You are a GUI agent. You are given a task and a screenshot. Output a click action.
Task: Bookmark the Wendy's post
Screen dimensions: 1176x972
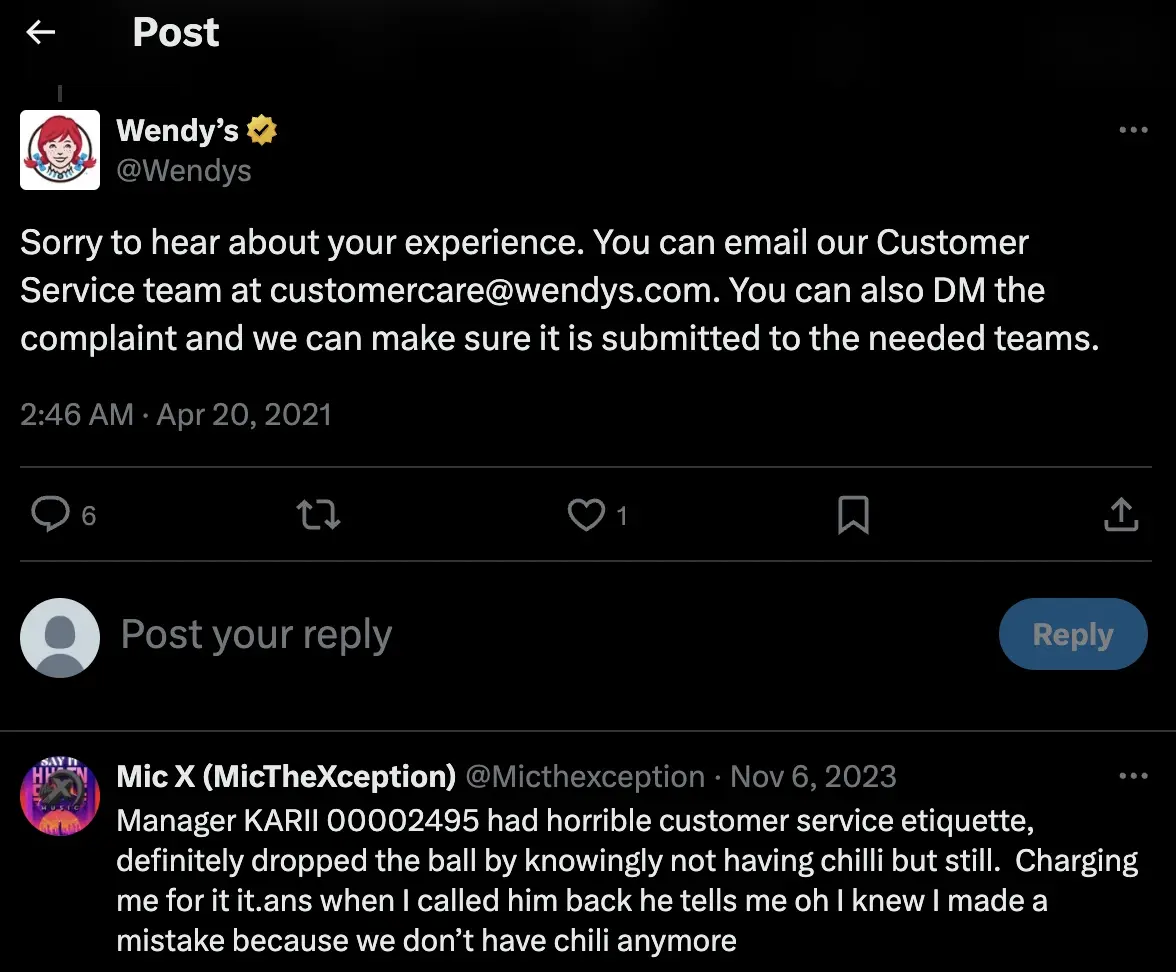(852, 515)
